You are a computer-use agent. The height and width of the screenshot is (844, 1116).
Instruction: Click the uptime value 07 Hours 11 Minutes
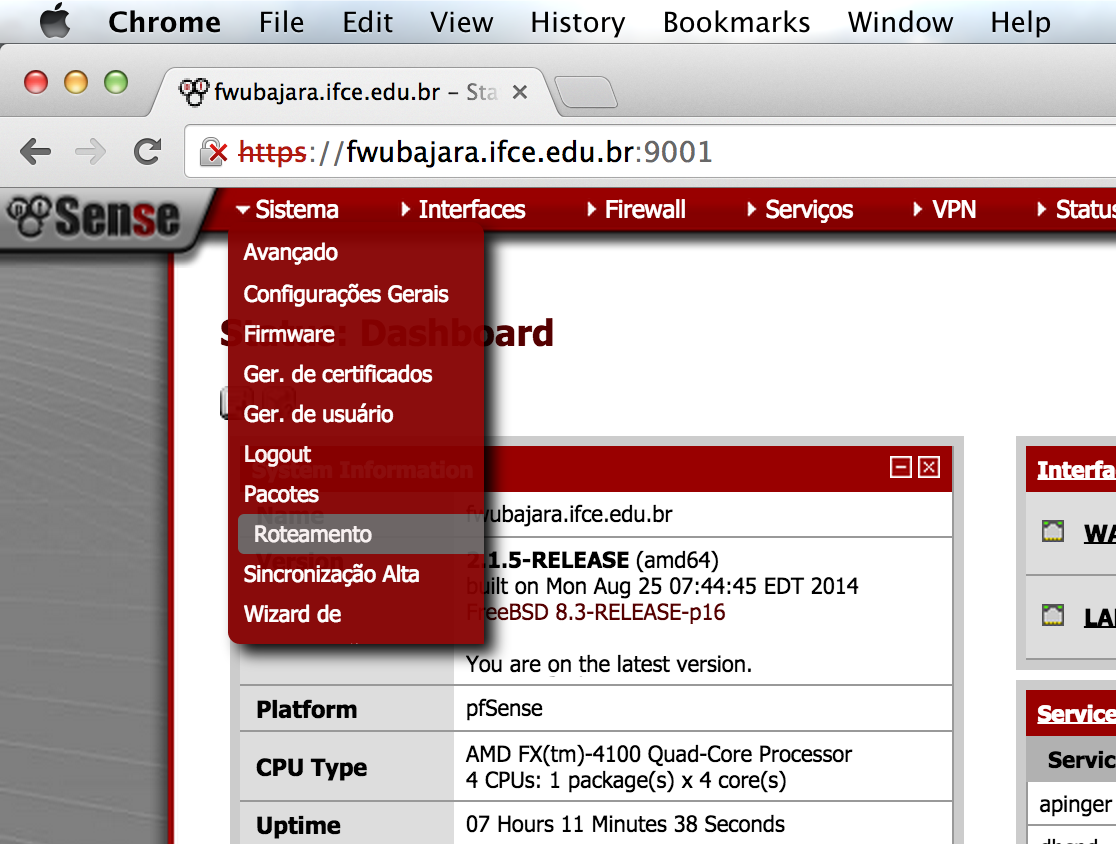625,824
